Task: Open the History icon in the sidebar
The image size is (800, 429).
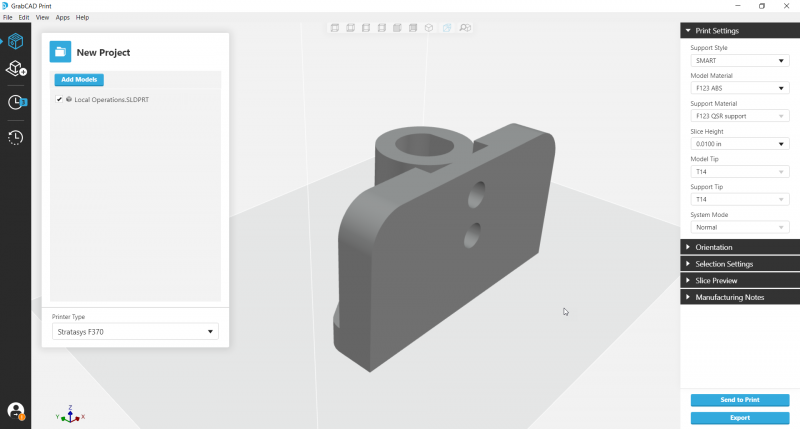Action: pyautogui.click(x=15, y=137)
